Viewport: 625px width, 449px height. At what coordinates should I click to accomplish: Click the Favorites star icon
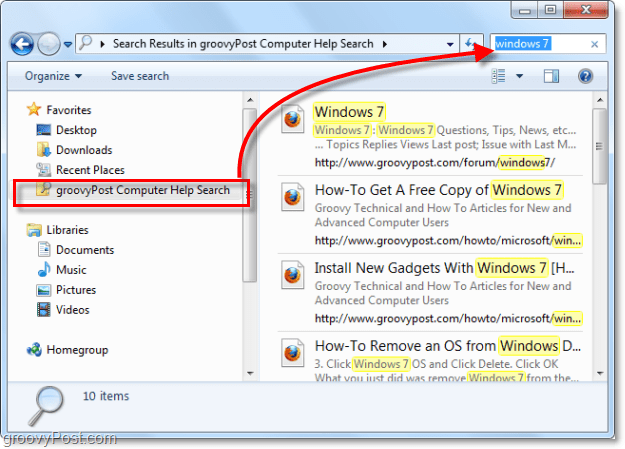coord(34,109)
